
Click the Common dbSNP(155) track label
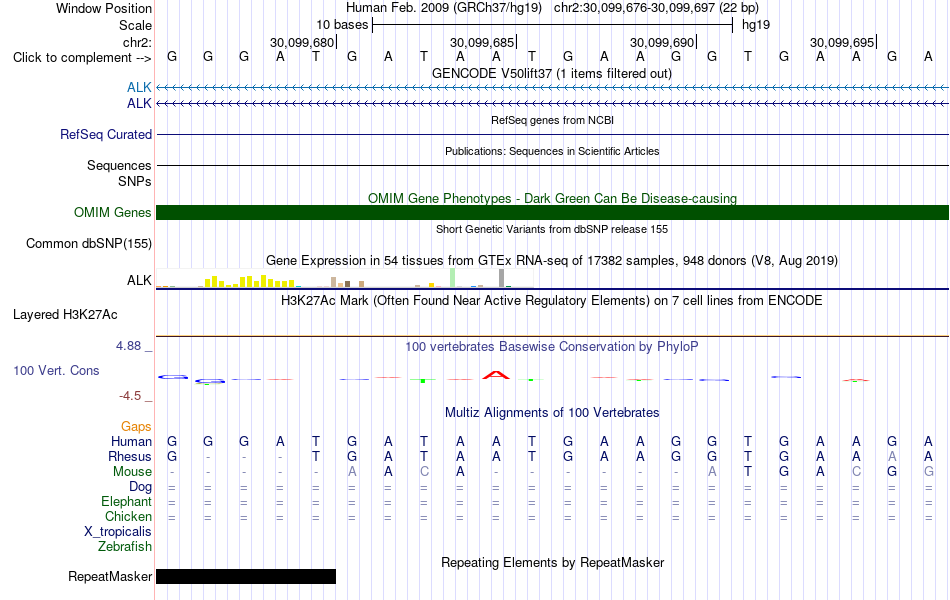pos(88,244)
